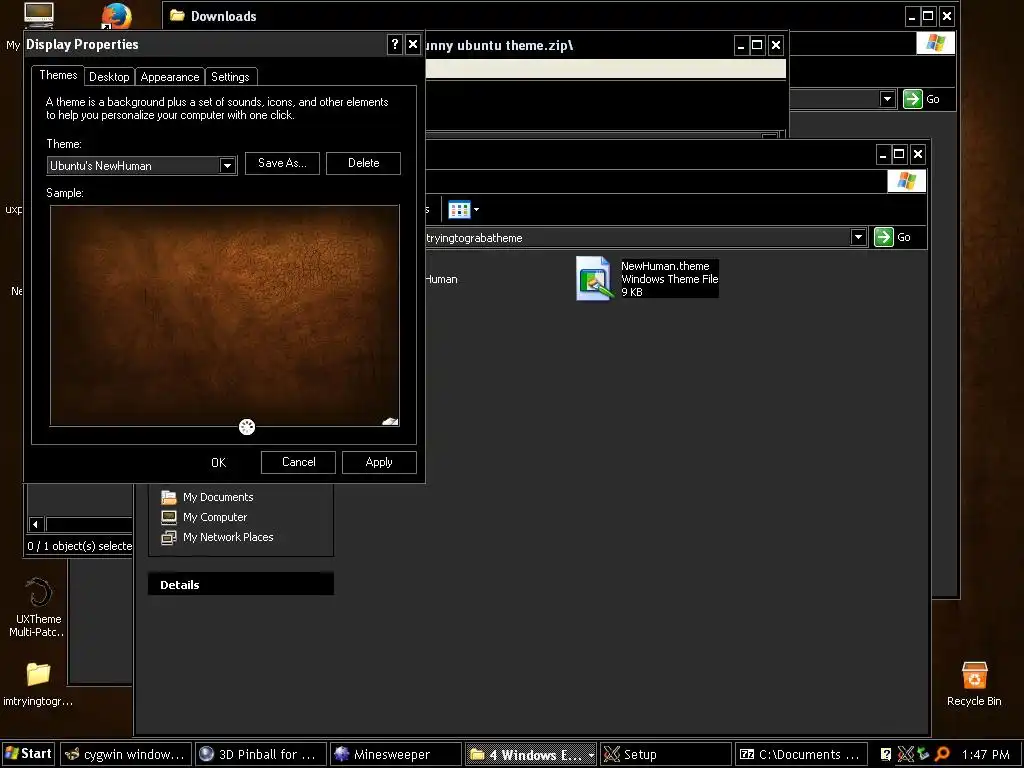Click the imtryingtograbatheme address field
The height and width of the screenshot is (768, 1024).
(x=637, y=238)
